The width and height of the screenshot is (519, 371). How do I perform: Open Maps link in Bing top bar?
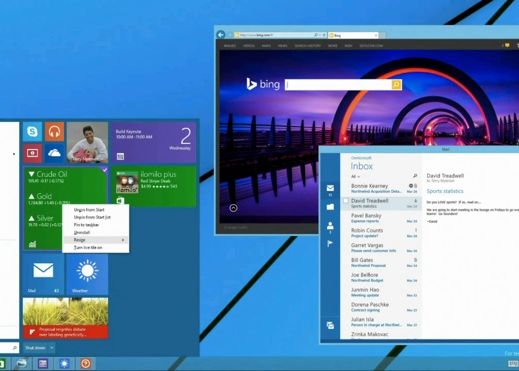coord(266,46)
